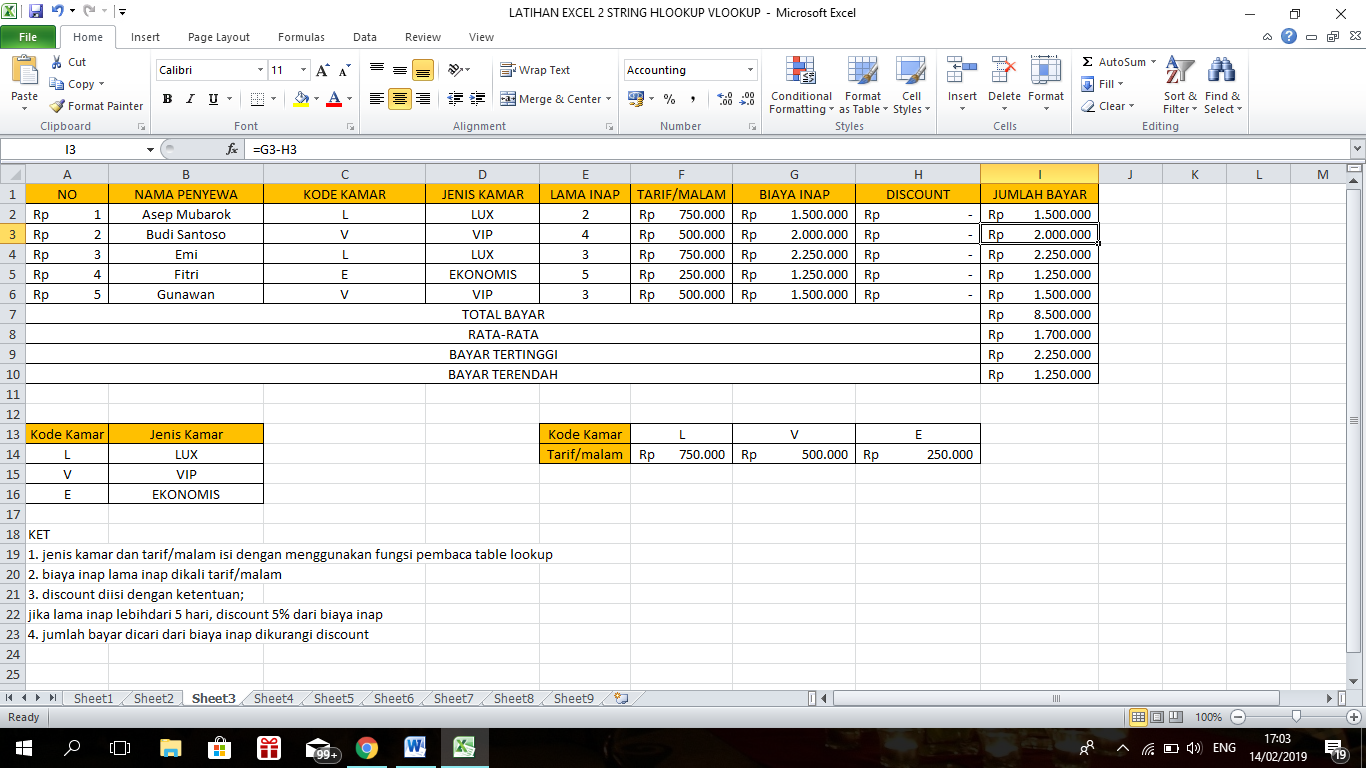The width and height of the screenshot is (1366, 768).
Task: Toggle bold formatting on selected cell
Action: [167, 100]
